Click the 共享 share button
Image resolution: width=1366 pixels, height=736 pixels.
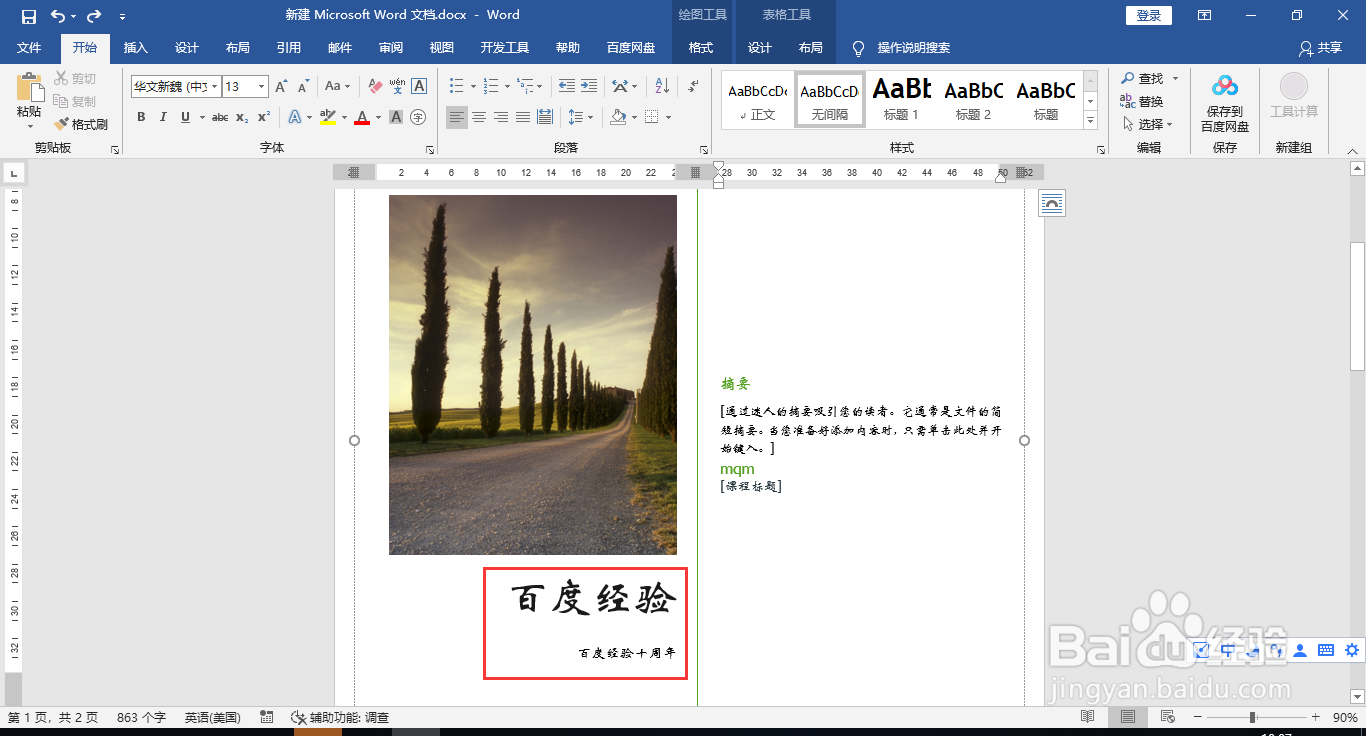click(x=1320, y=48)
